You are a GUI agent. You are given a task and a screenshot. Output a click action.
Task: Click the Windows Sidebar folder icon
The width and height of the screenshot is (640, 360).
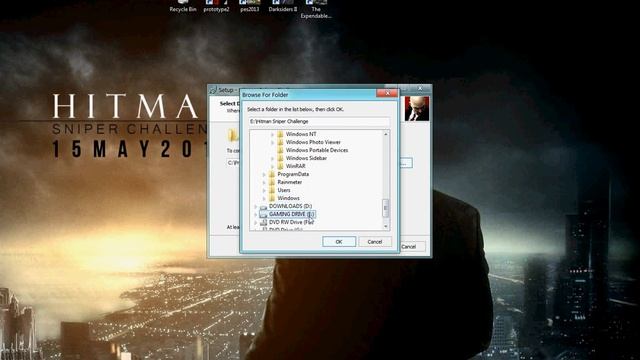coord(280,158)
